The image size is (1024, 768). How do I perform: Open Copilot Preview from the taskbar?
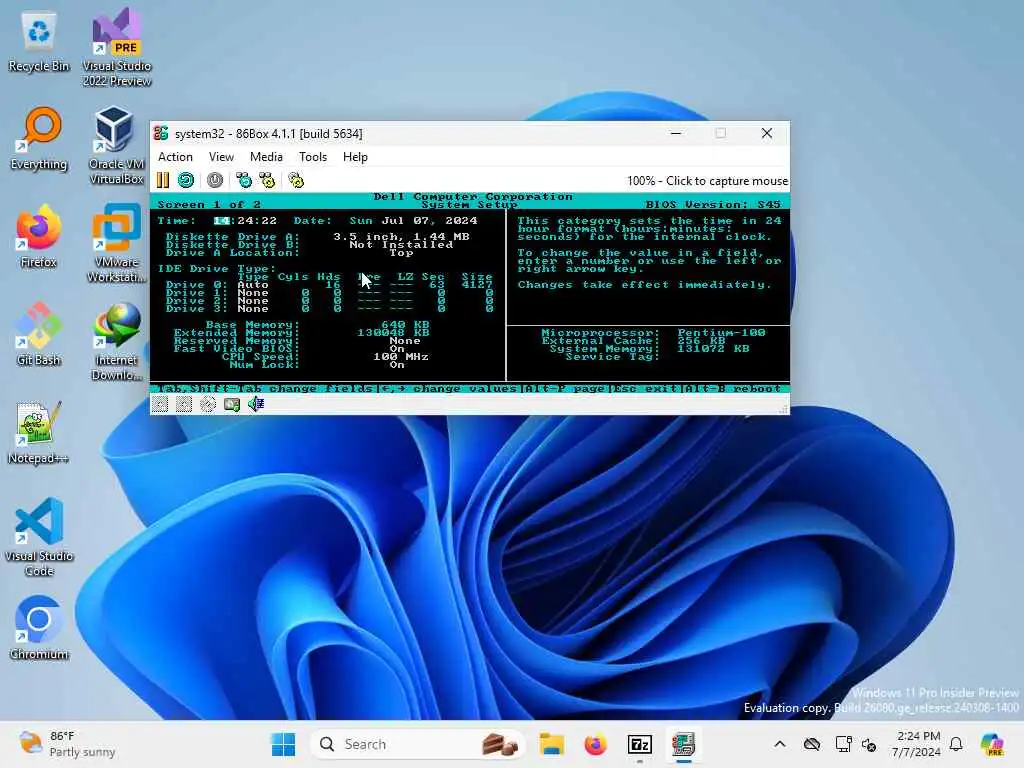[993, 744]
